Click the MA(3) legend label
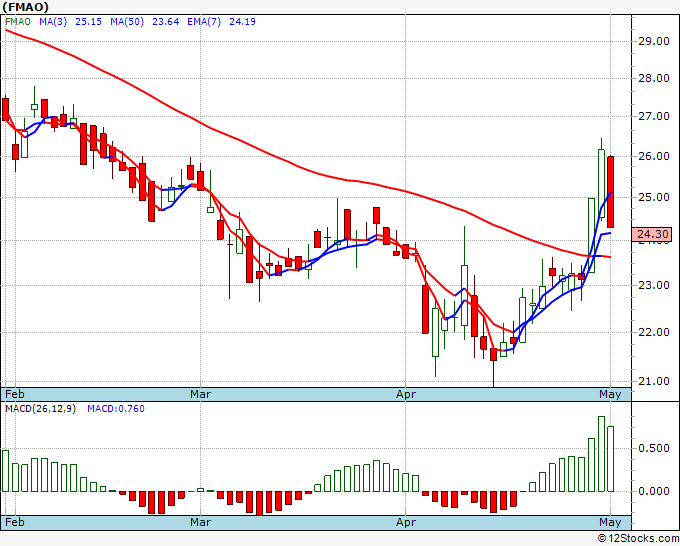Screen dimensions: 680x546 [53, 22]
